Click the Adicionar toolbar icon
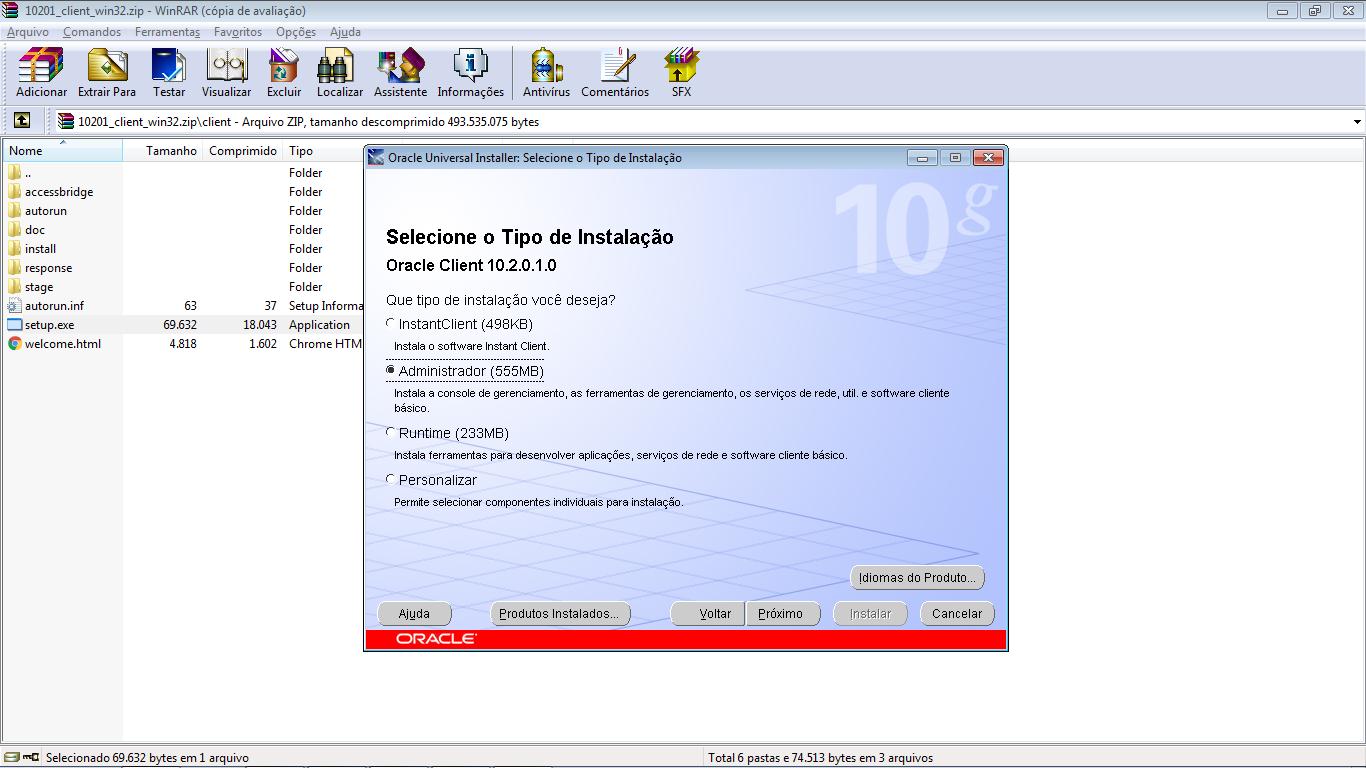This screenshot has height=768, width=1366. tap(40, 72)
